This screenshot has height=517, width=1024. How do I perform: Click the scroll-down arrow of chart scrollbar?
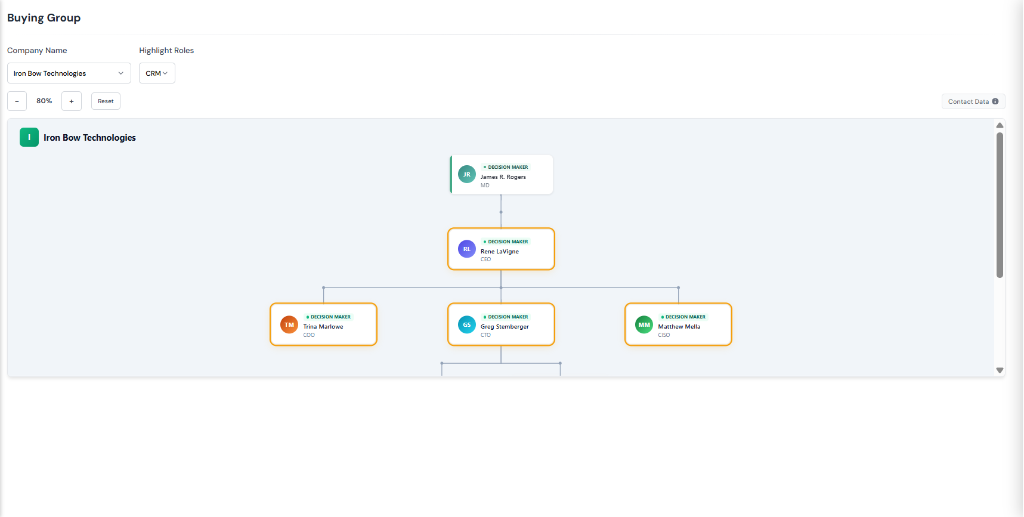coord(999,370)
